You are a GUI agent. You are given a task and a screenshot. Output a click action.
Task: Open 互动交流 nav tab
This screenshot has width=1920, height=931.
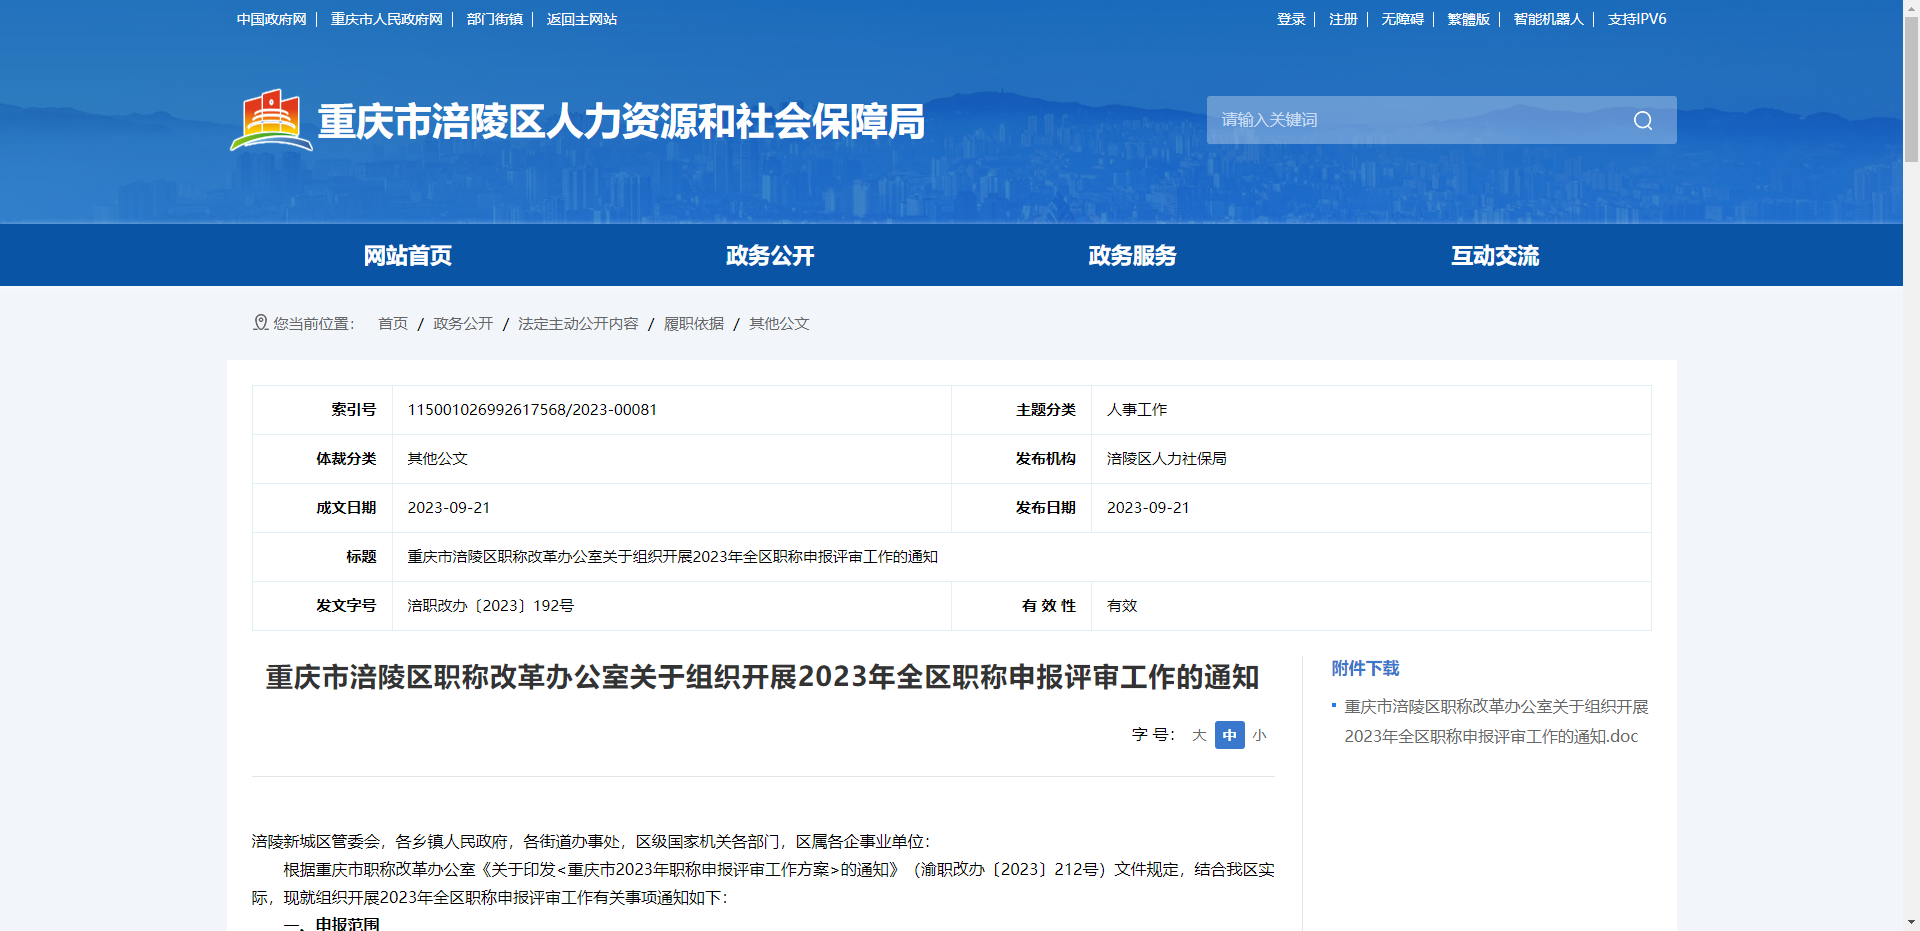click(x=1495, y=256)
